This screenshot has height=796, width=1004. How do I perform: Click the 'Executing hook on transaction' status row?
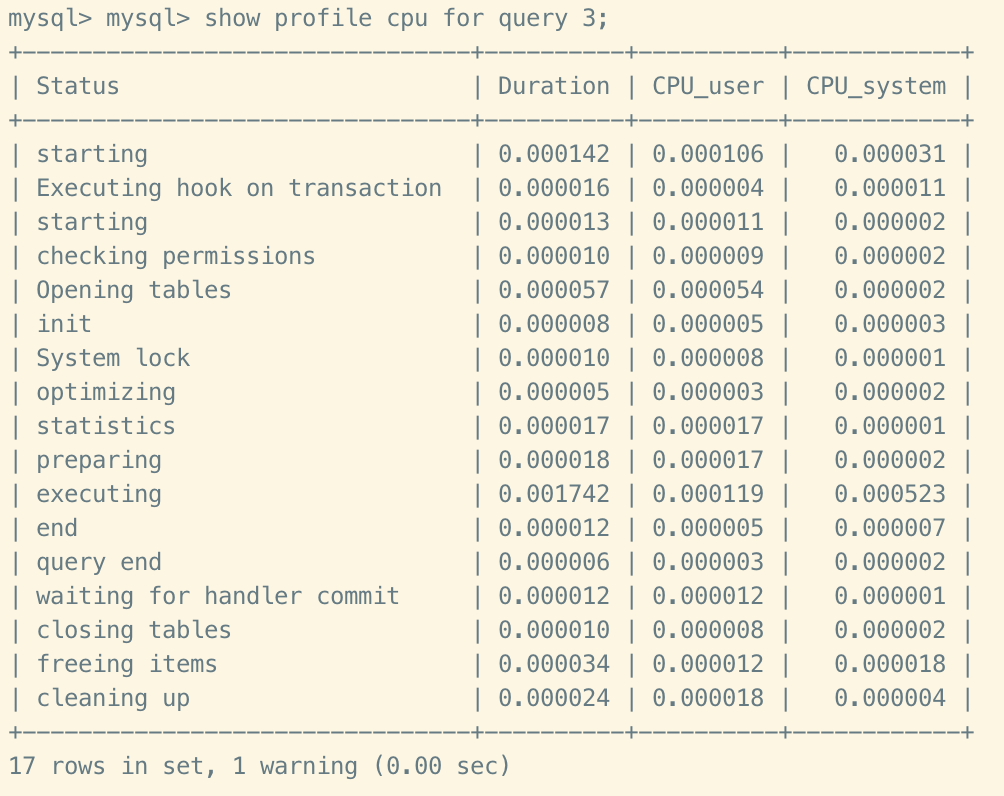[239, 188]
